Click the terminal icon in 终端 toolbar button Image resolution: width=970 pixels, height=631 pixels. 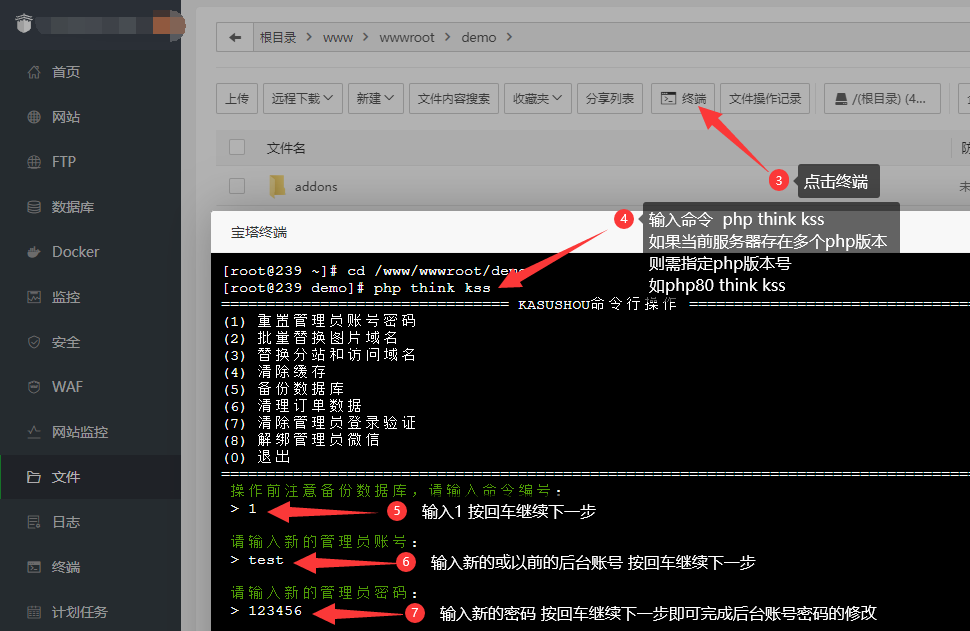click(668, 98)
